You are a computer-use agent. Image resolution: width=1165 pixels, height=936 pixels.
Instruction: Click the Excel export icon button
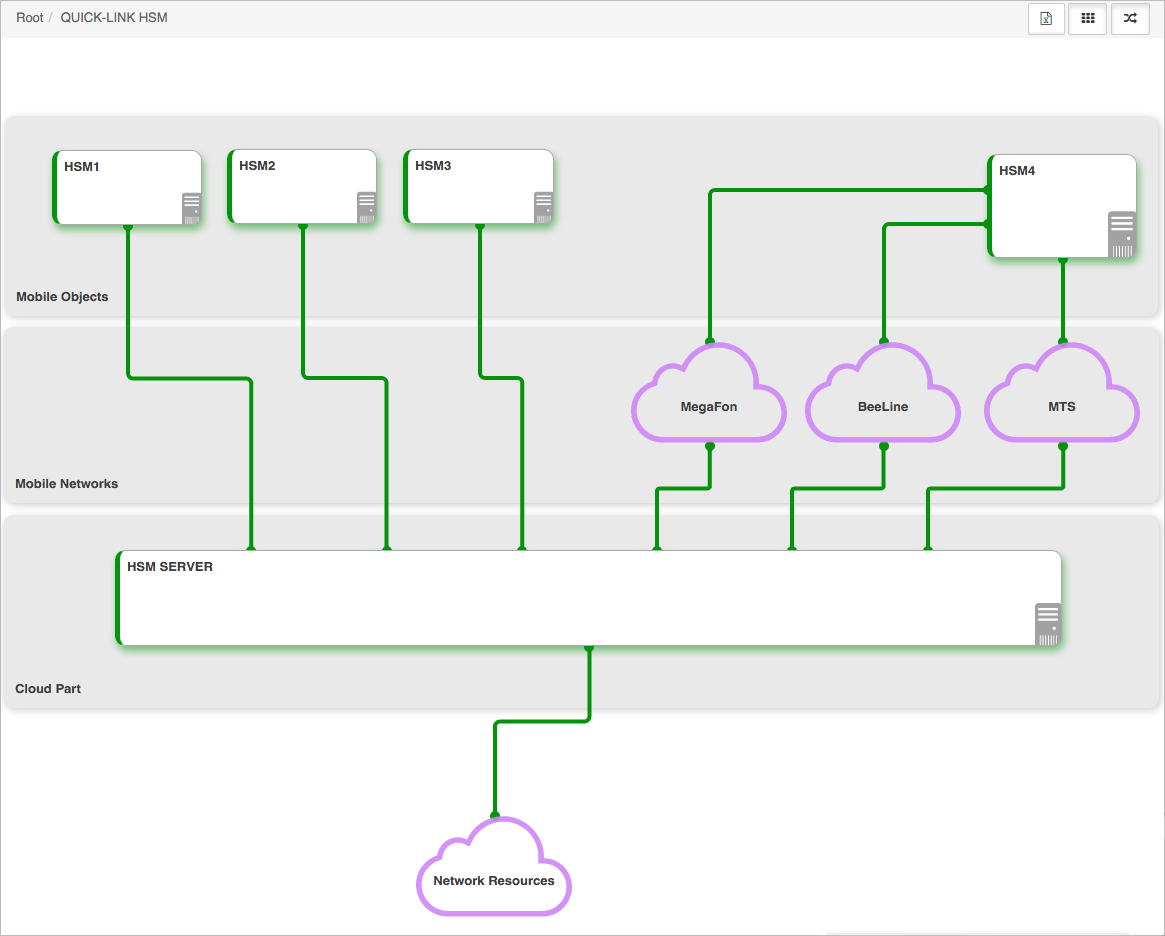pos(1046,19)
